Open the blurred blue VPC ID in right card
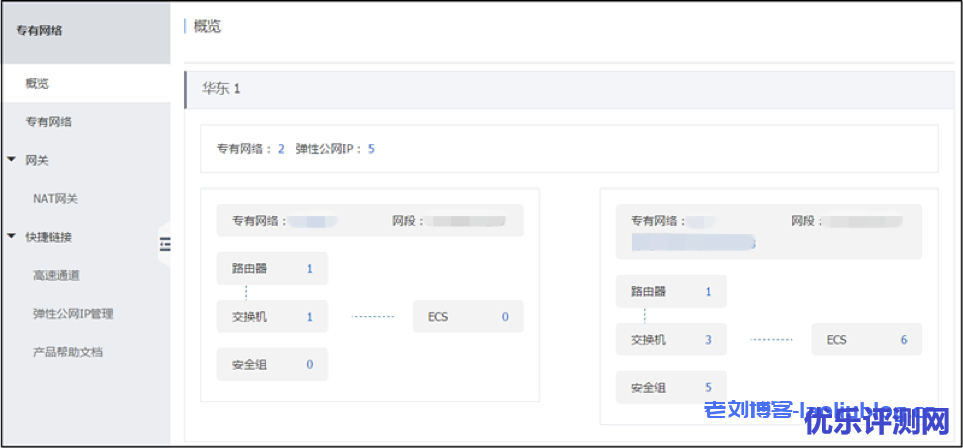The image size is (963, 448). point(692,242)
